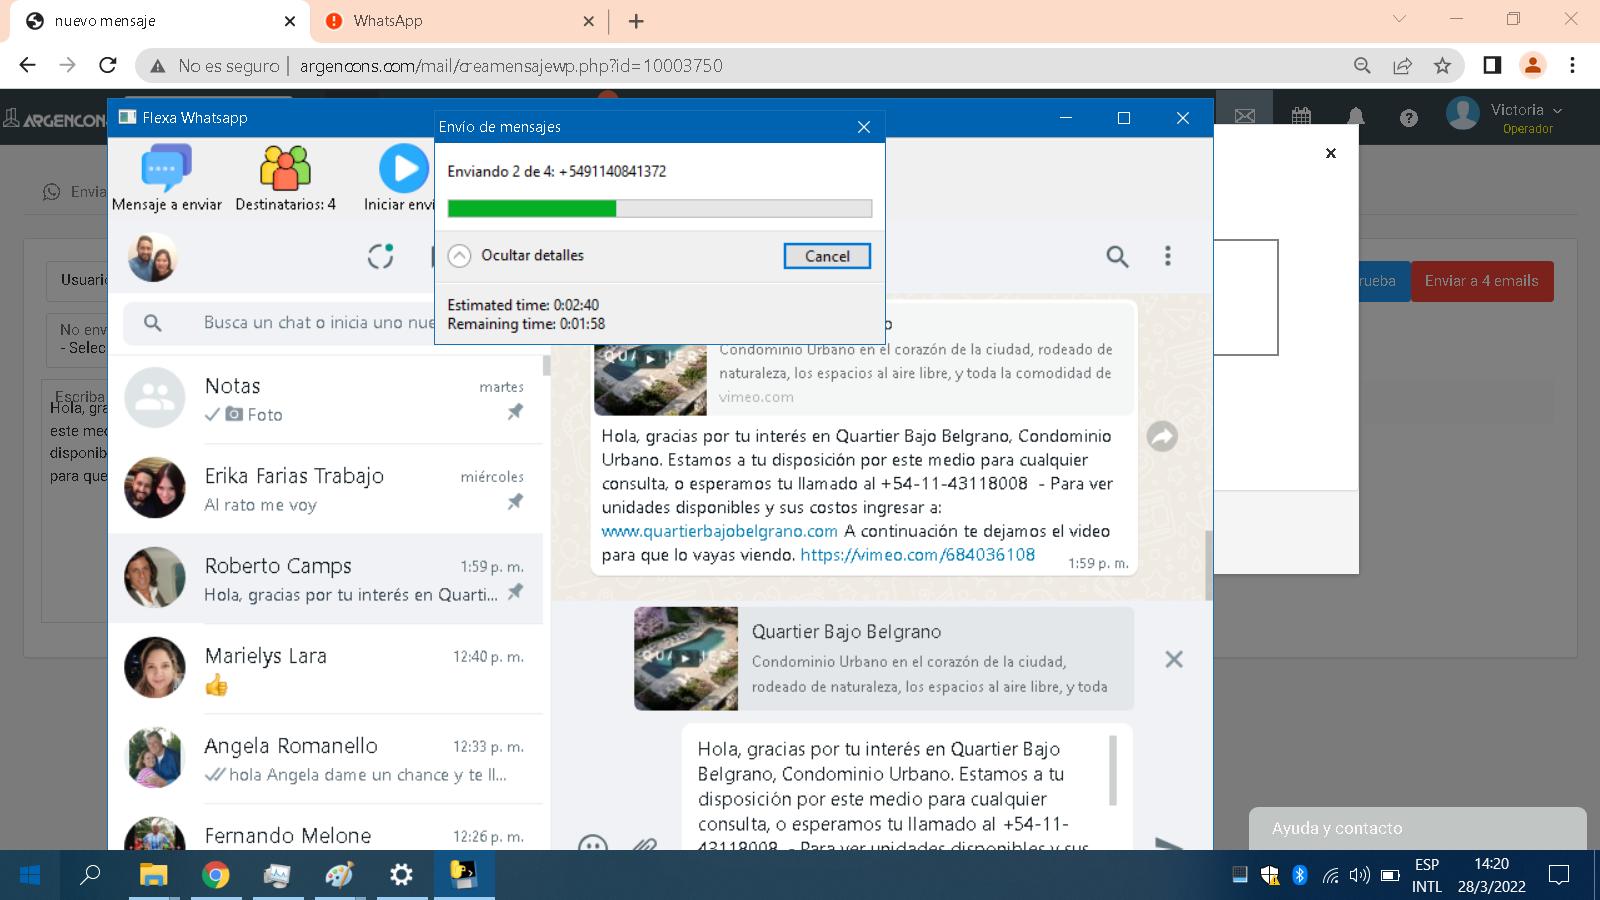This screenshot has width=1600, height=900.
Task: Select the Roberto Camps conversation
Action: (326, 579)
